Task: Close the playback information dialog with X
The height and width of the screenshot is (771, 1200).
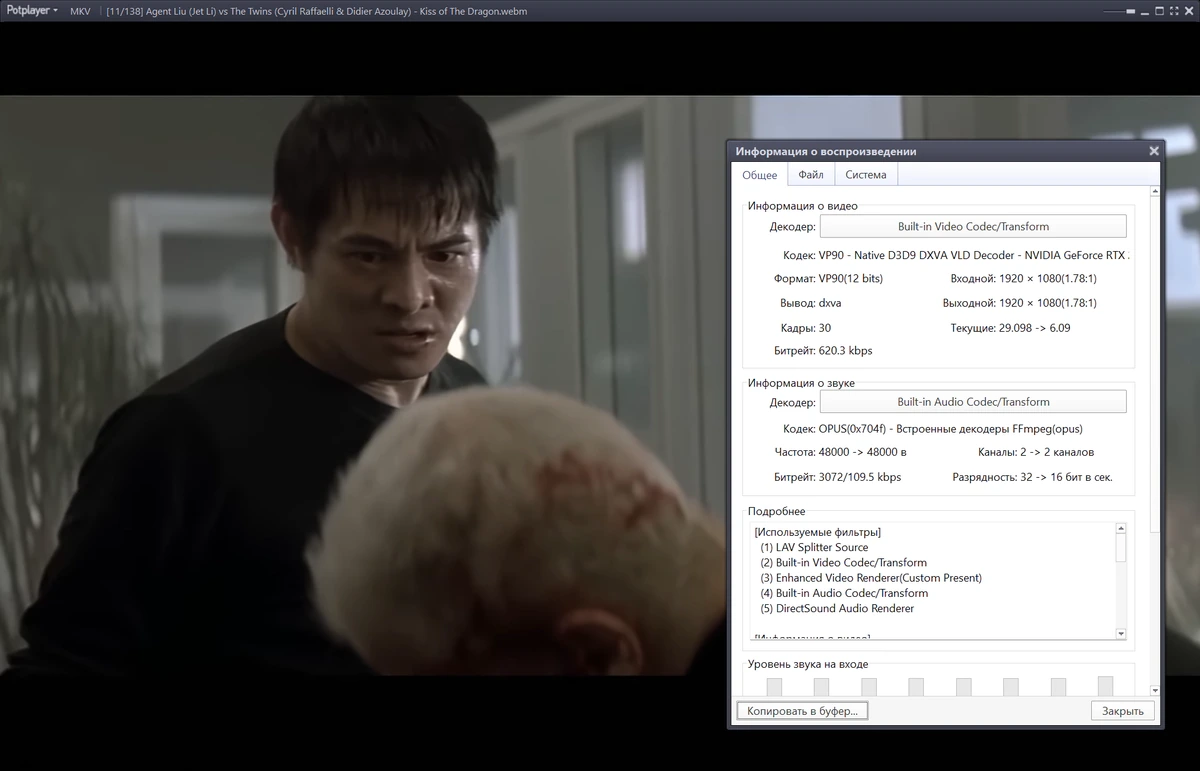Action: click(1154, 151)
